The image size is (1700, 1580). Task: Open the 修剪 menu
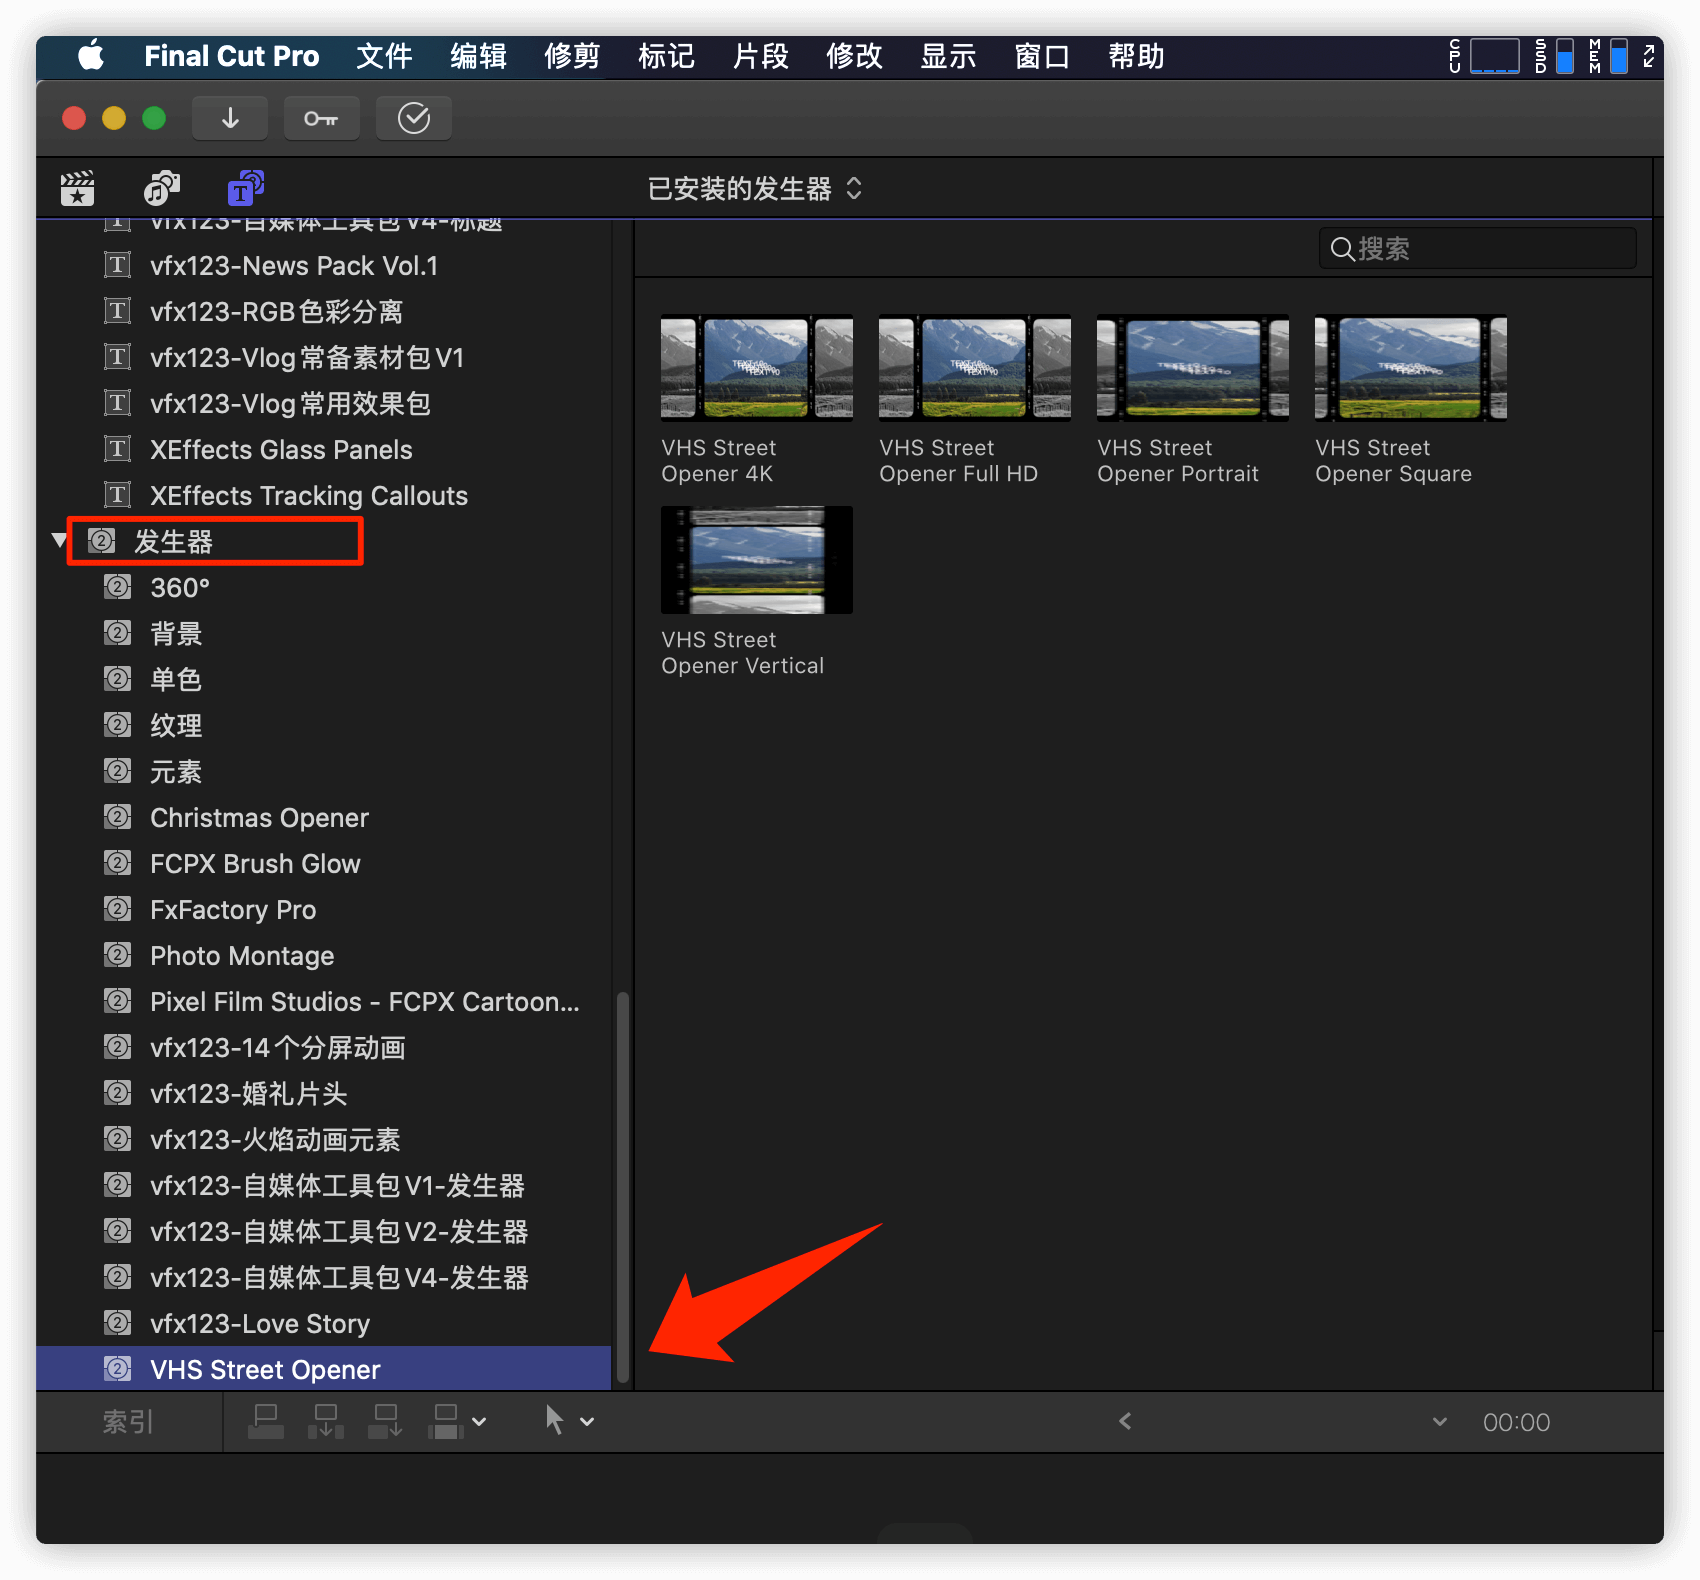(572, 56)
